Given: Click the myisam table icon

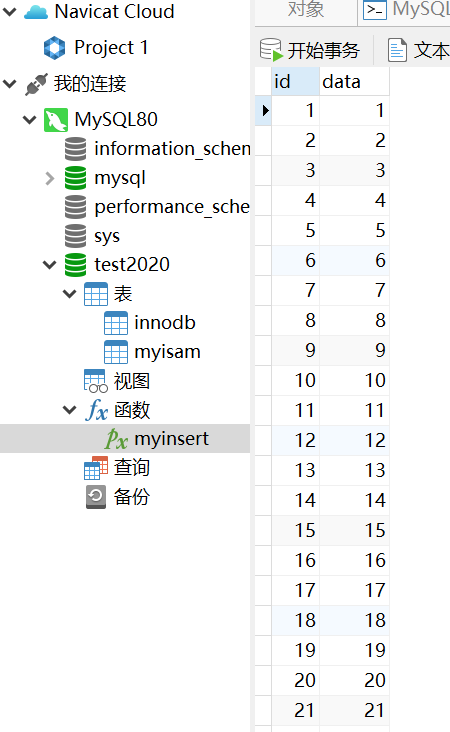Looking at the screenshot, I should pos(116,352).
